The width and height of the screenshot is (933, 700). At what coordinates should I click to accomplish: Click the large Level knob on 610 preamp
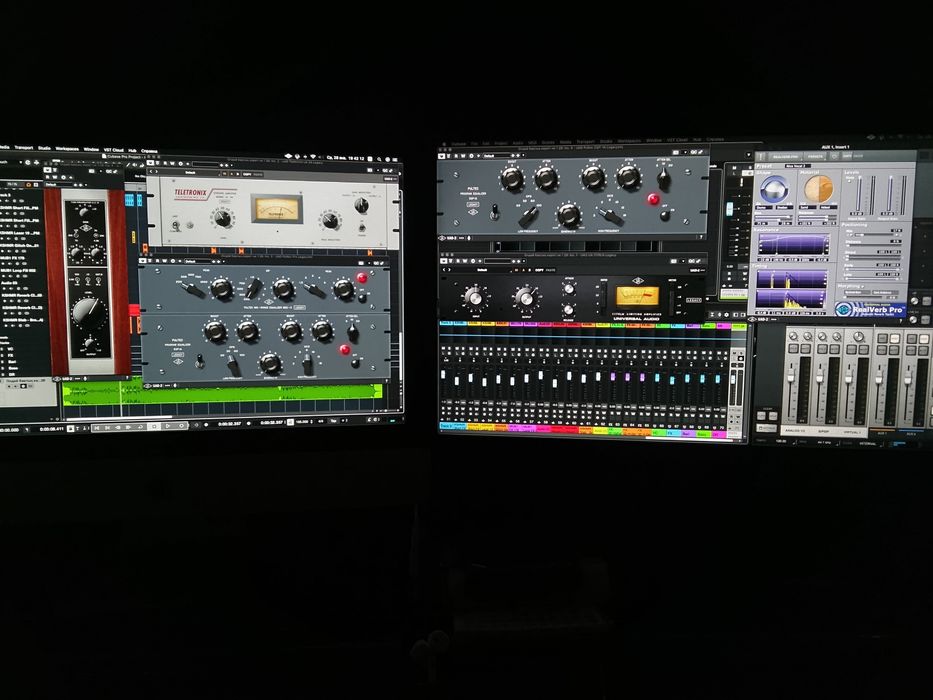(x=87, y=311)
